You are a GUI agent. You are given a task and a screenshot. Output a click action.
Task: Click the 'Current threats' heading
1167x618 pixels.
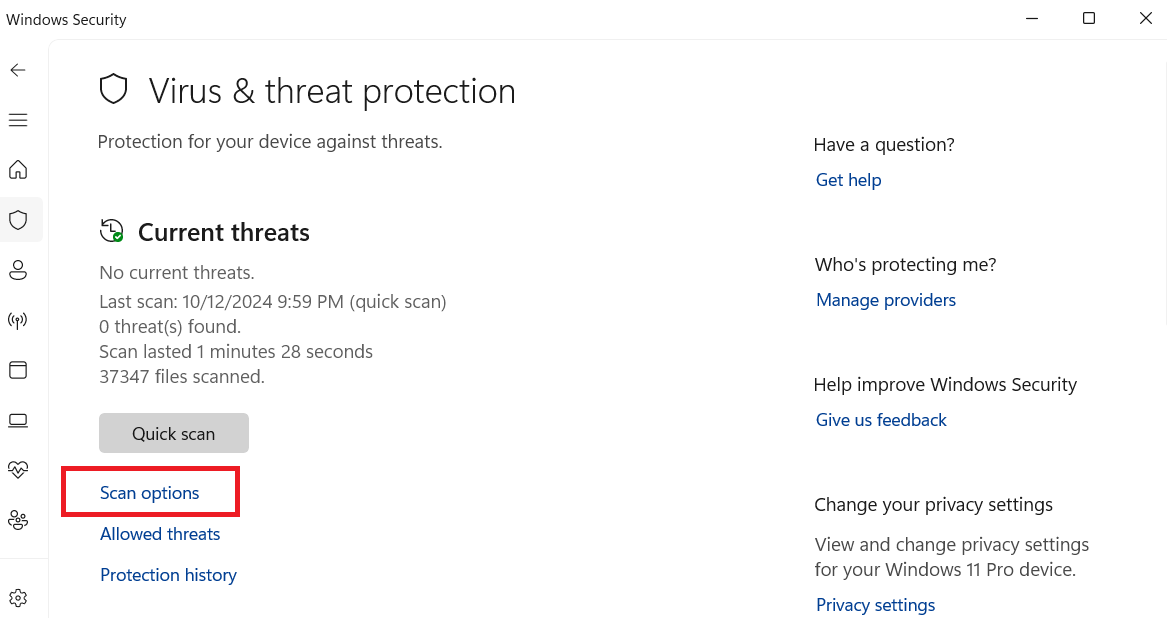[x=224, y=232]
